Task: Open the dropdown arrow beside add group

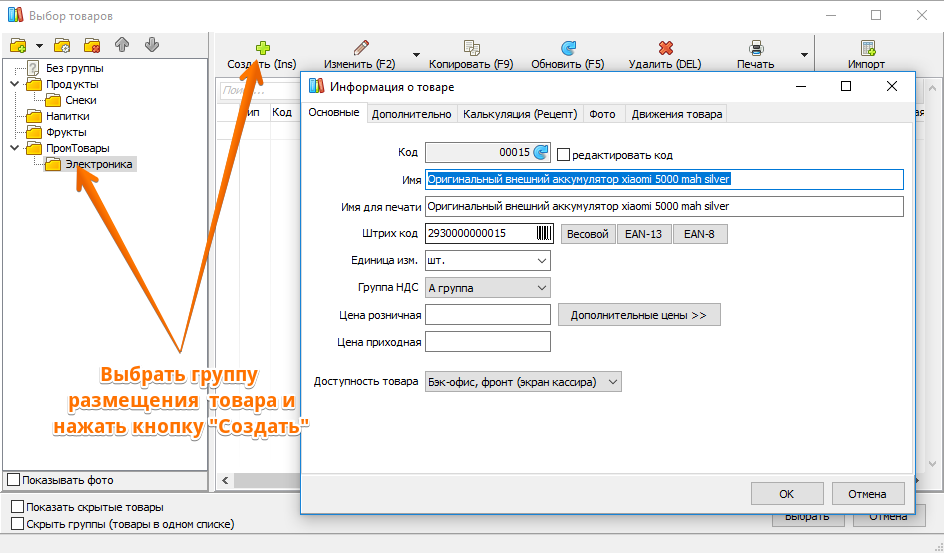Action: [39, 46]
